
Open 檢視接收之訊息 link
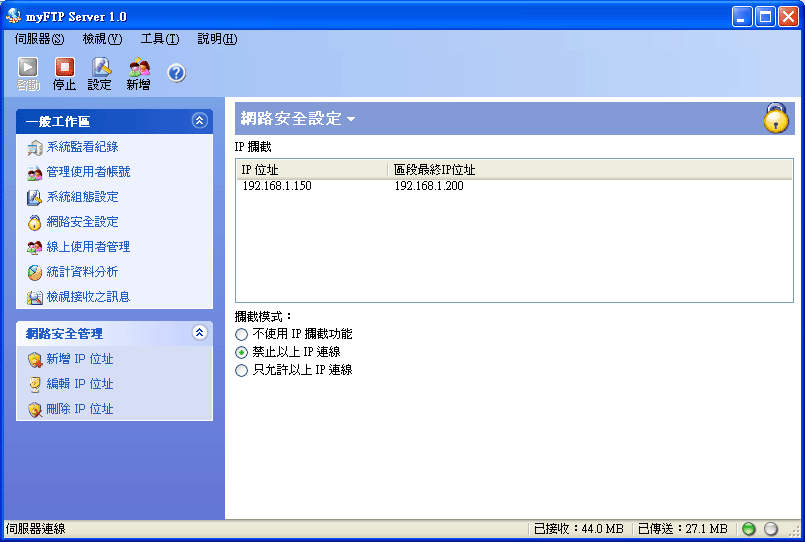88,297
